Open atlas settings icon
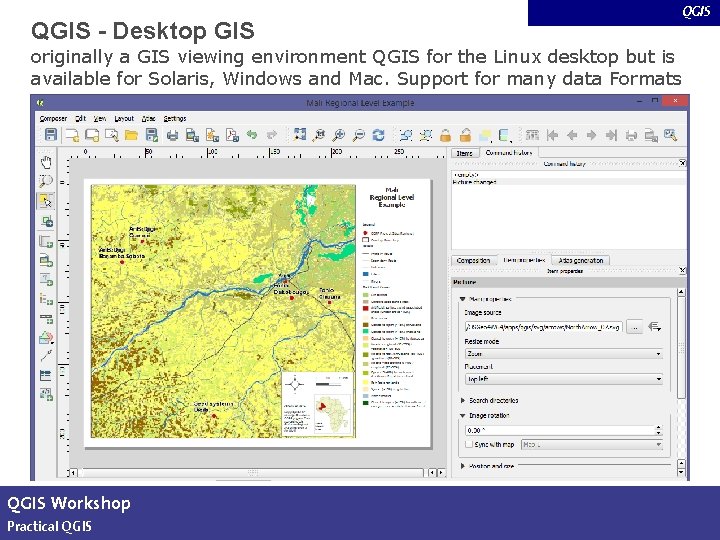 tap(670, 135)
